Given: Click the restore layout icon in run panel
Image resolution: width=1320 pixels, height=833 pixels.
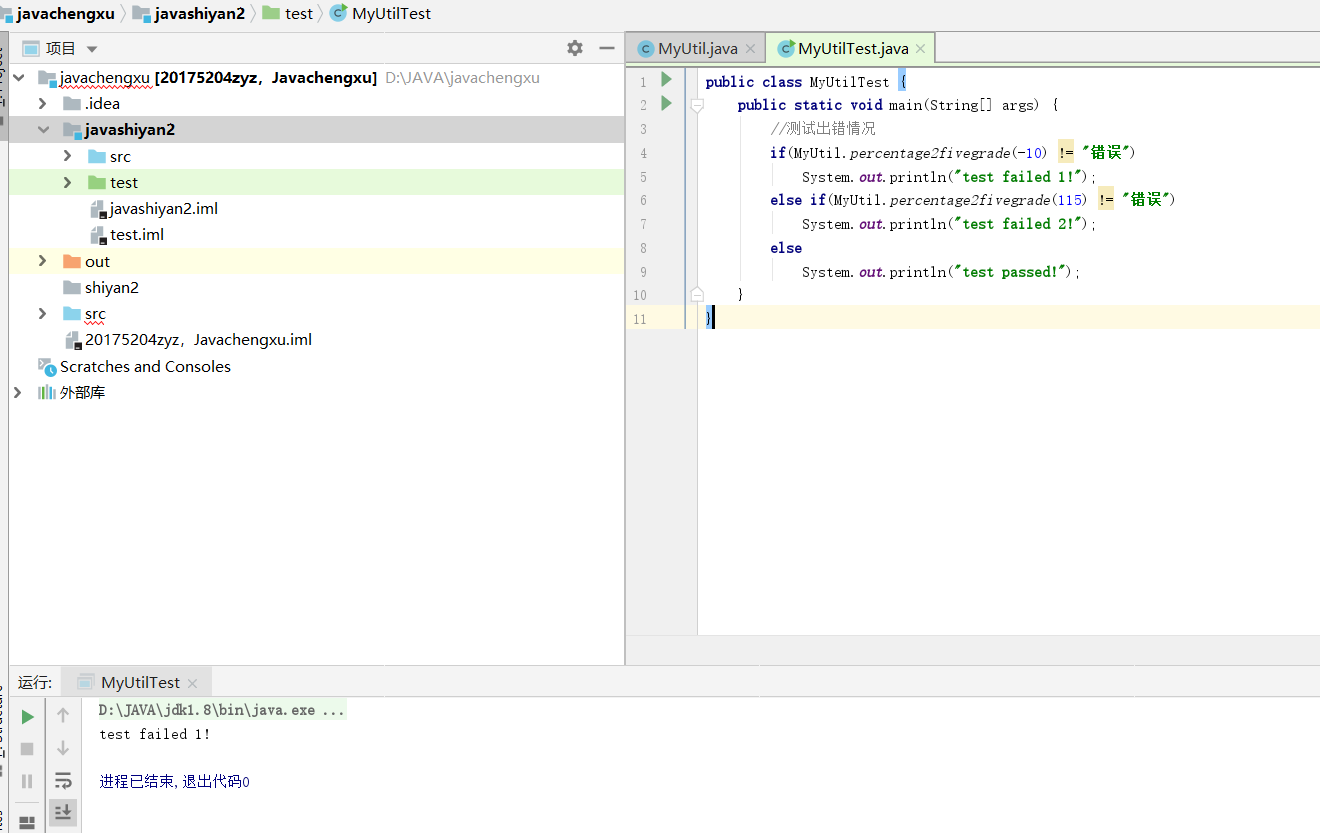Looking at the screenshot, I should (28, 822).
